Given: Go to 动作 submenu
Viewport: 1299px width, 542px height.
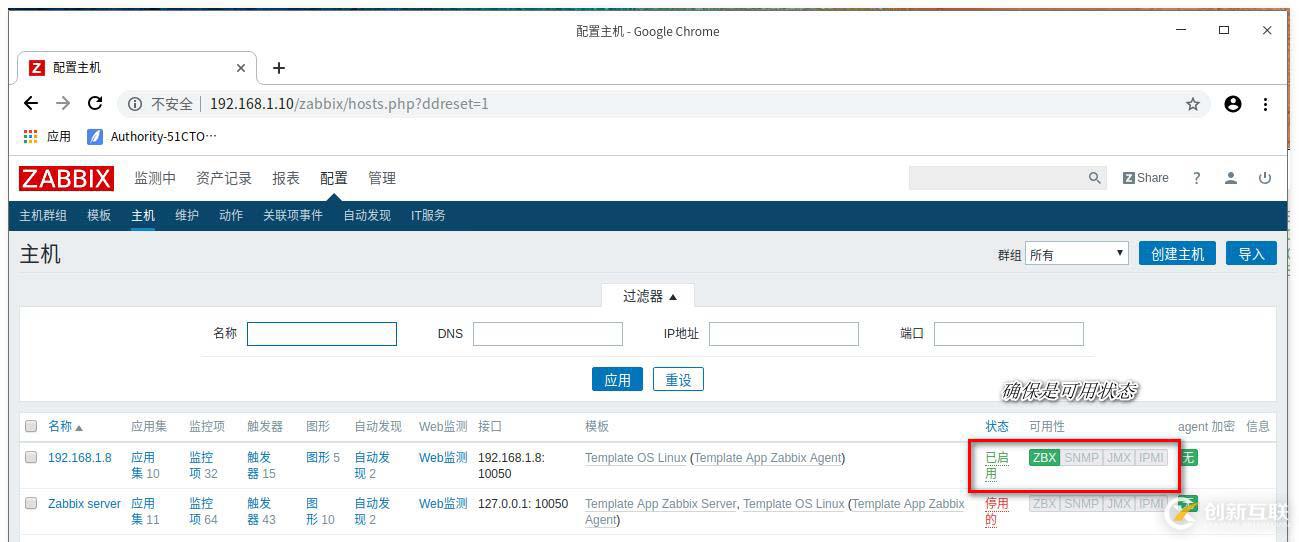Looking at the screenshot, I should click(x=231, y=215).
